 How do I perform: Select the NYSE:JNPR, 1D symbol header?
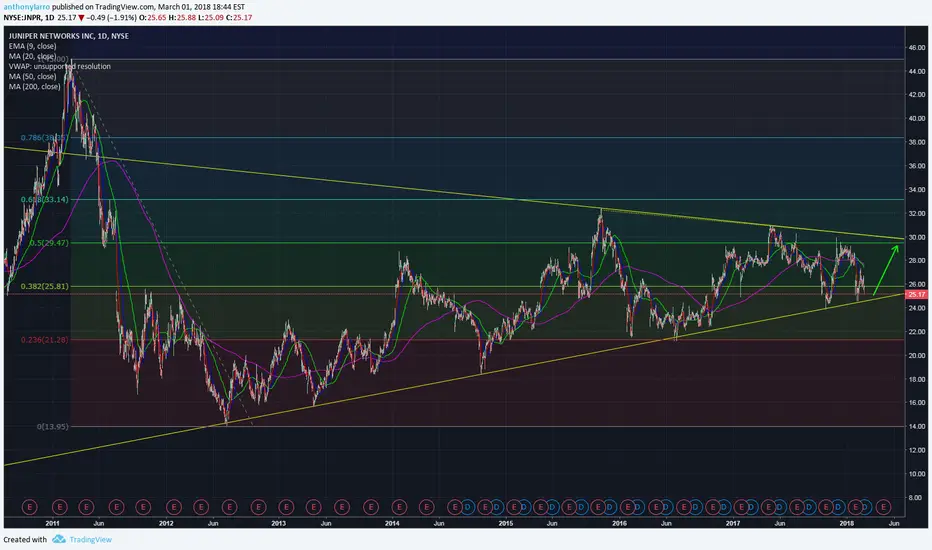(x=29, y=17)
